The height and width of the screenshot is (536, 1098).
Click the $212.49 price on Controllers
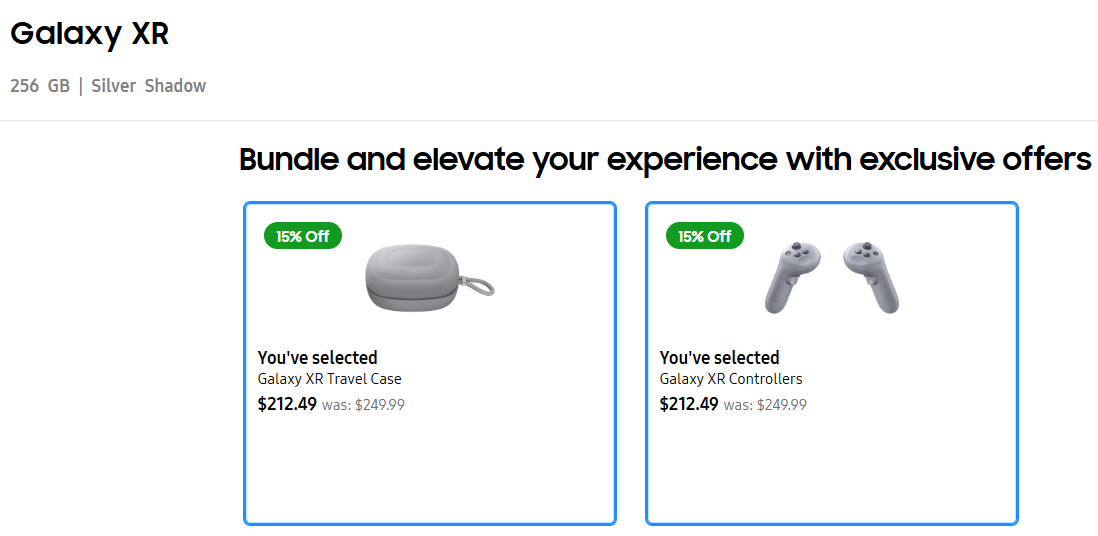click(689, 404)
